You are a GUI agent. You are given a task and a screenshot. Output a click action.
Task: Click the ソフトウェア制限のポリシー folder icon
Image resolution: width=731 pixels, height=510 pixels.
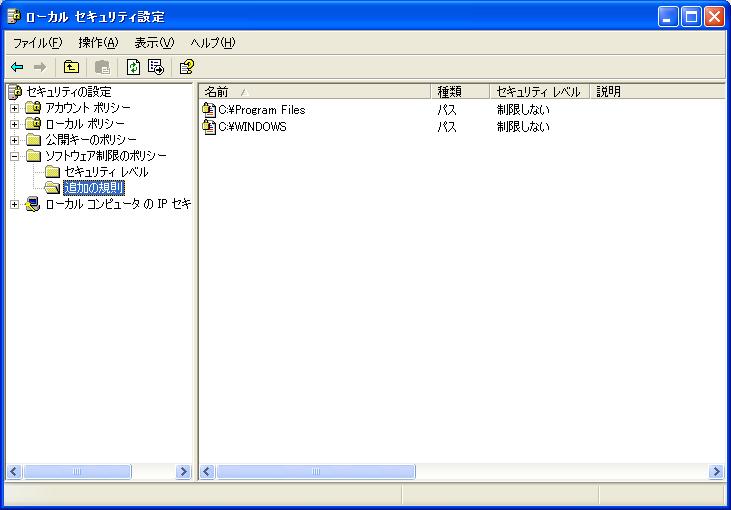tap(34, 156)
